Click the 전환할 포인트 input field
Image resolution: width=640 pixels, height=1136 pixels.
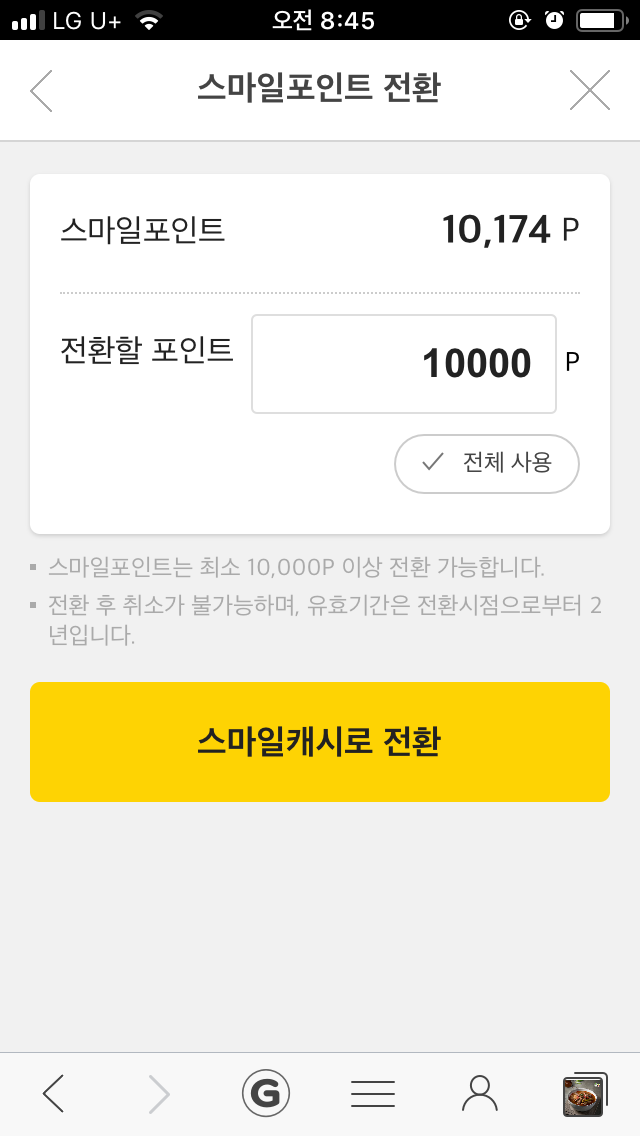pyautogui.click(x=403, y=364)
